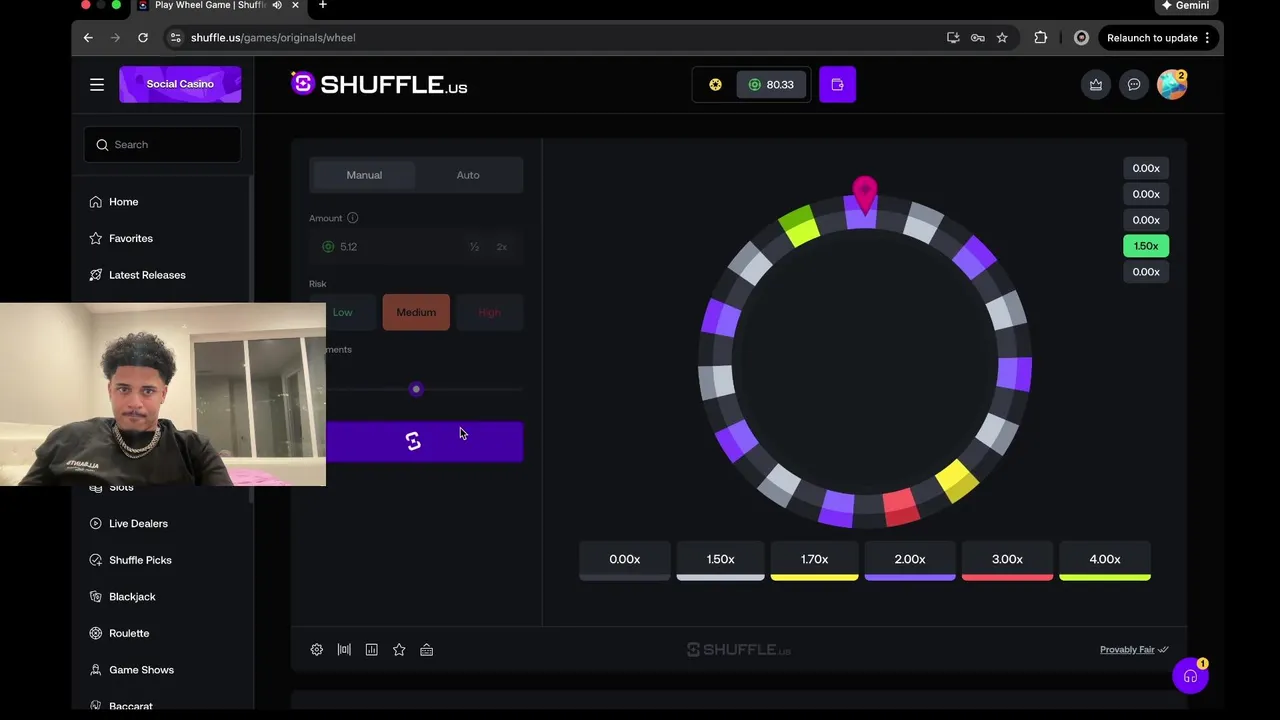Viewport: 1280px width, 720px height.
Task: Open the support headset chat bubble
Action: pos(1190,676)
